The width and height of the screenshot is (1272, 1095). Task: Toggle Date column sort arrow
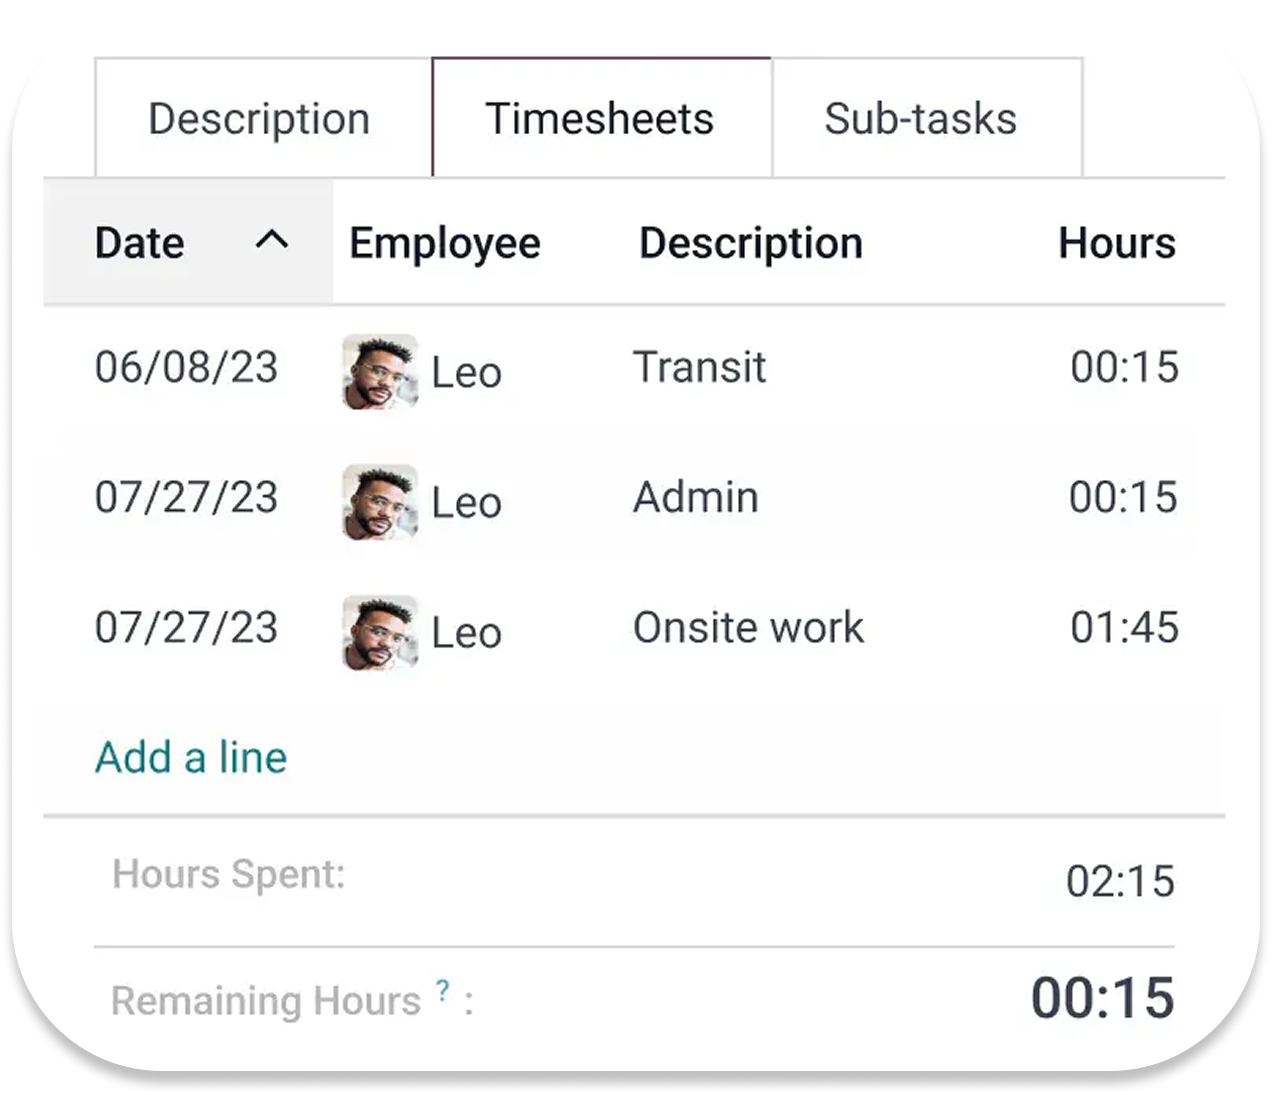click(x=272, y=241)
